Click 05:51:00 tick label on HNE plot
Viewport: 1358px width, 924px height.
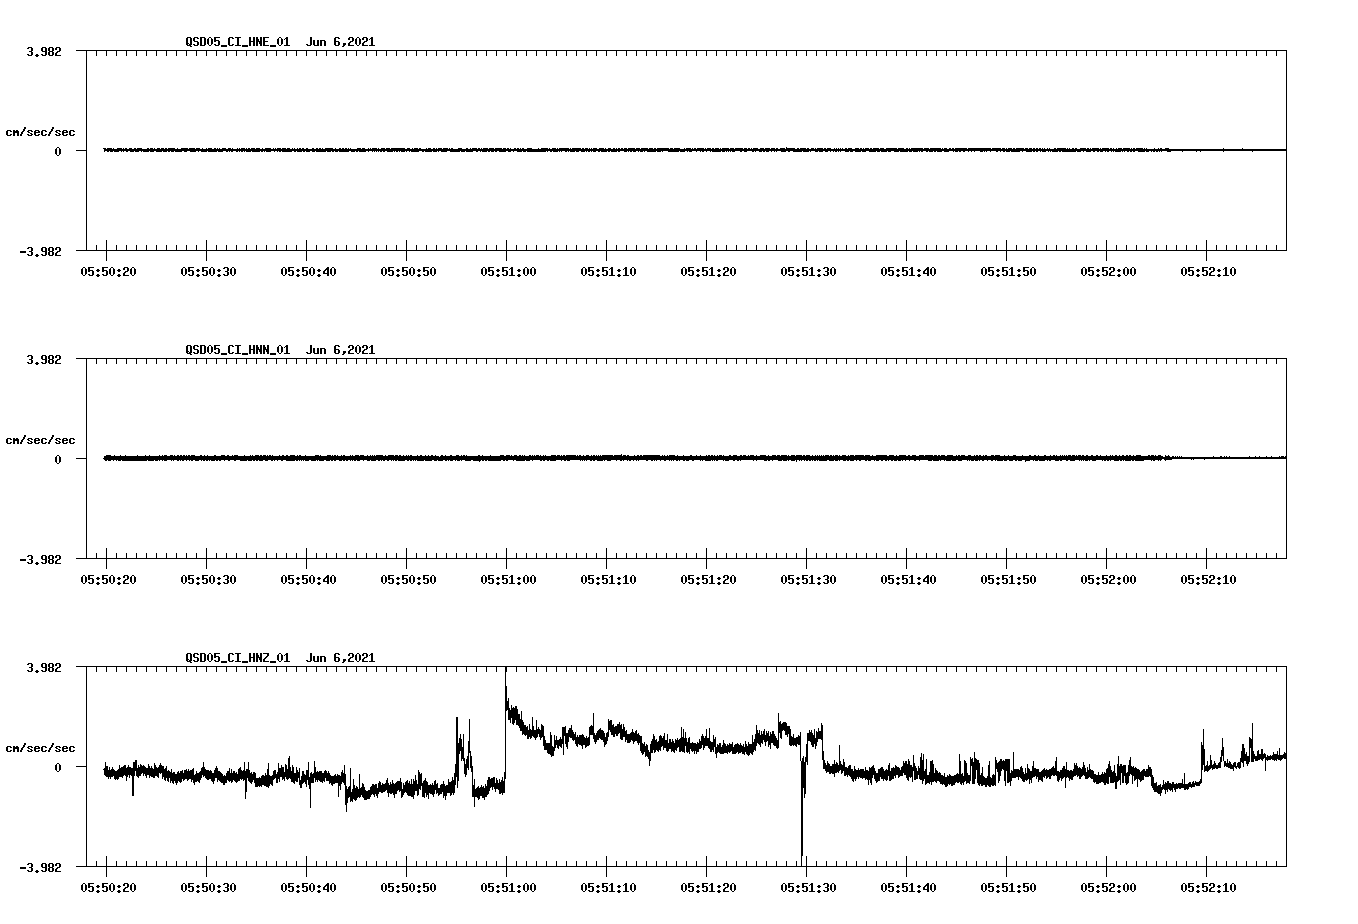point(508,272)
